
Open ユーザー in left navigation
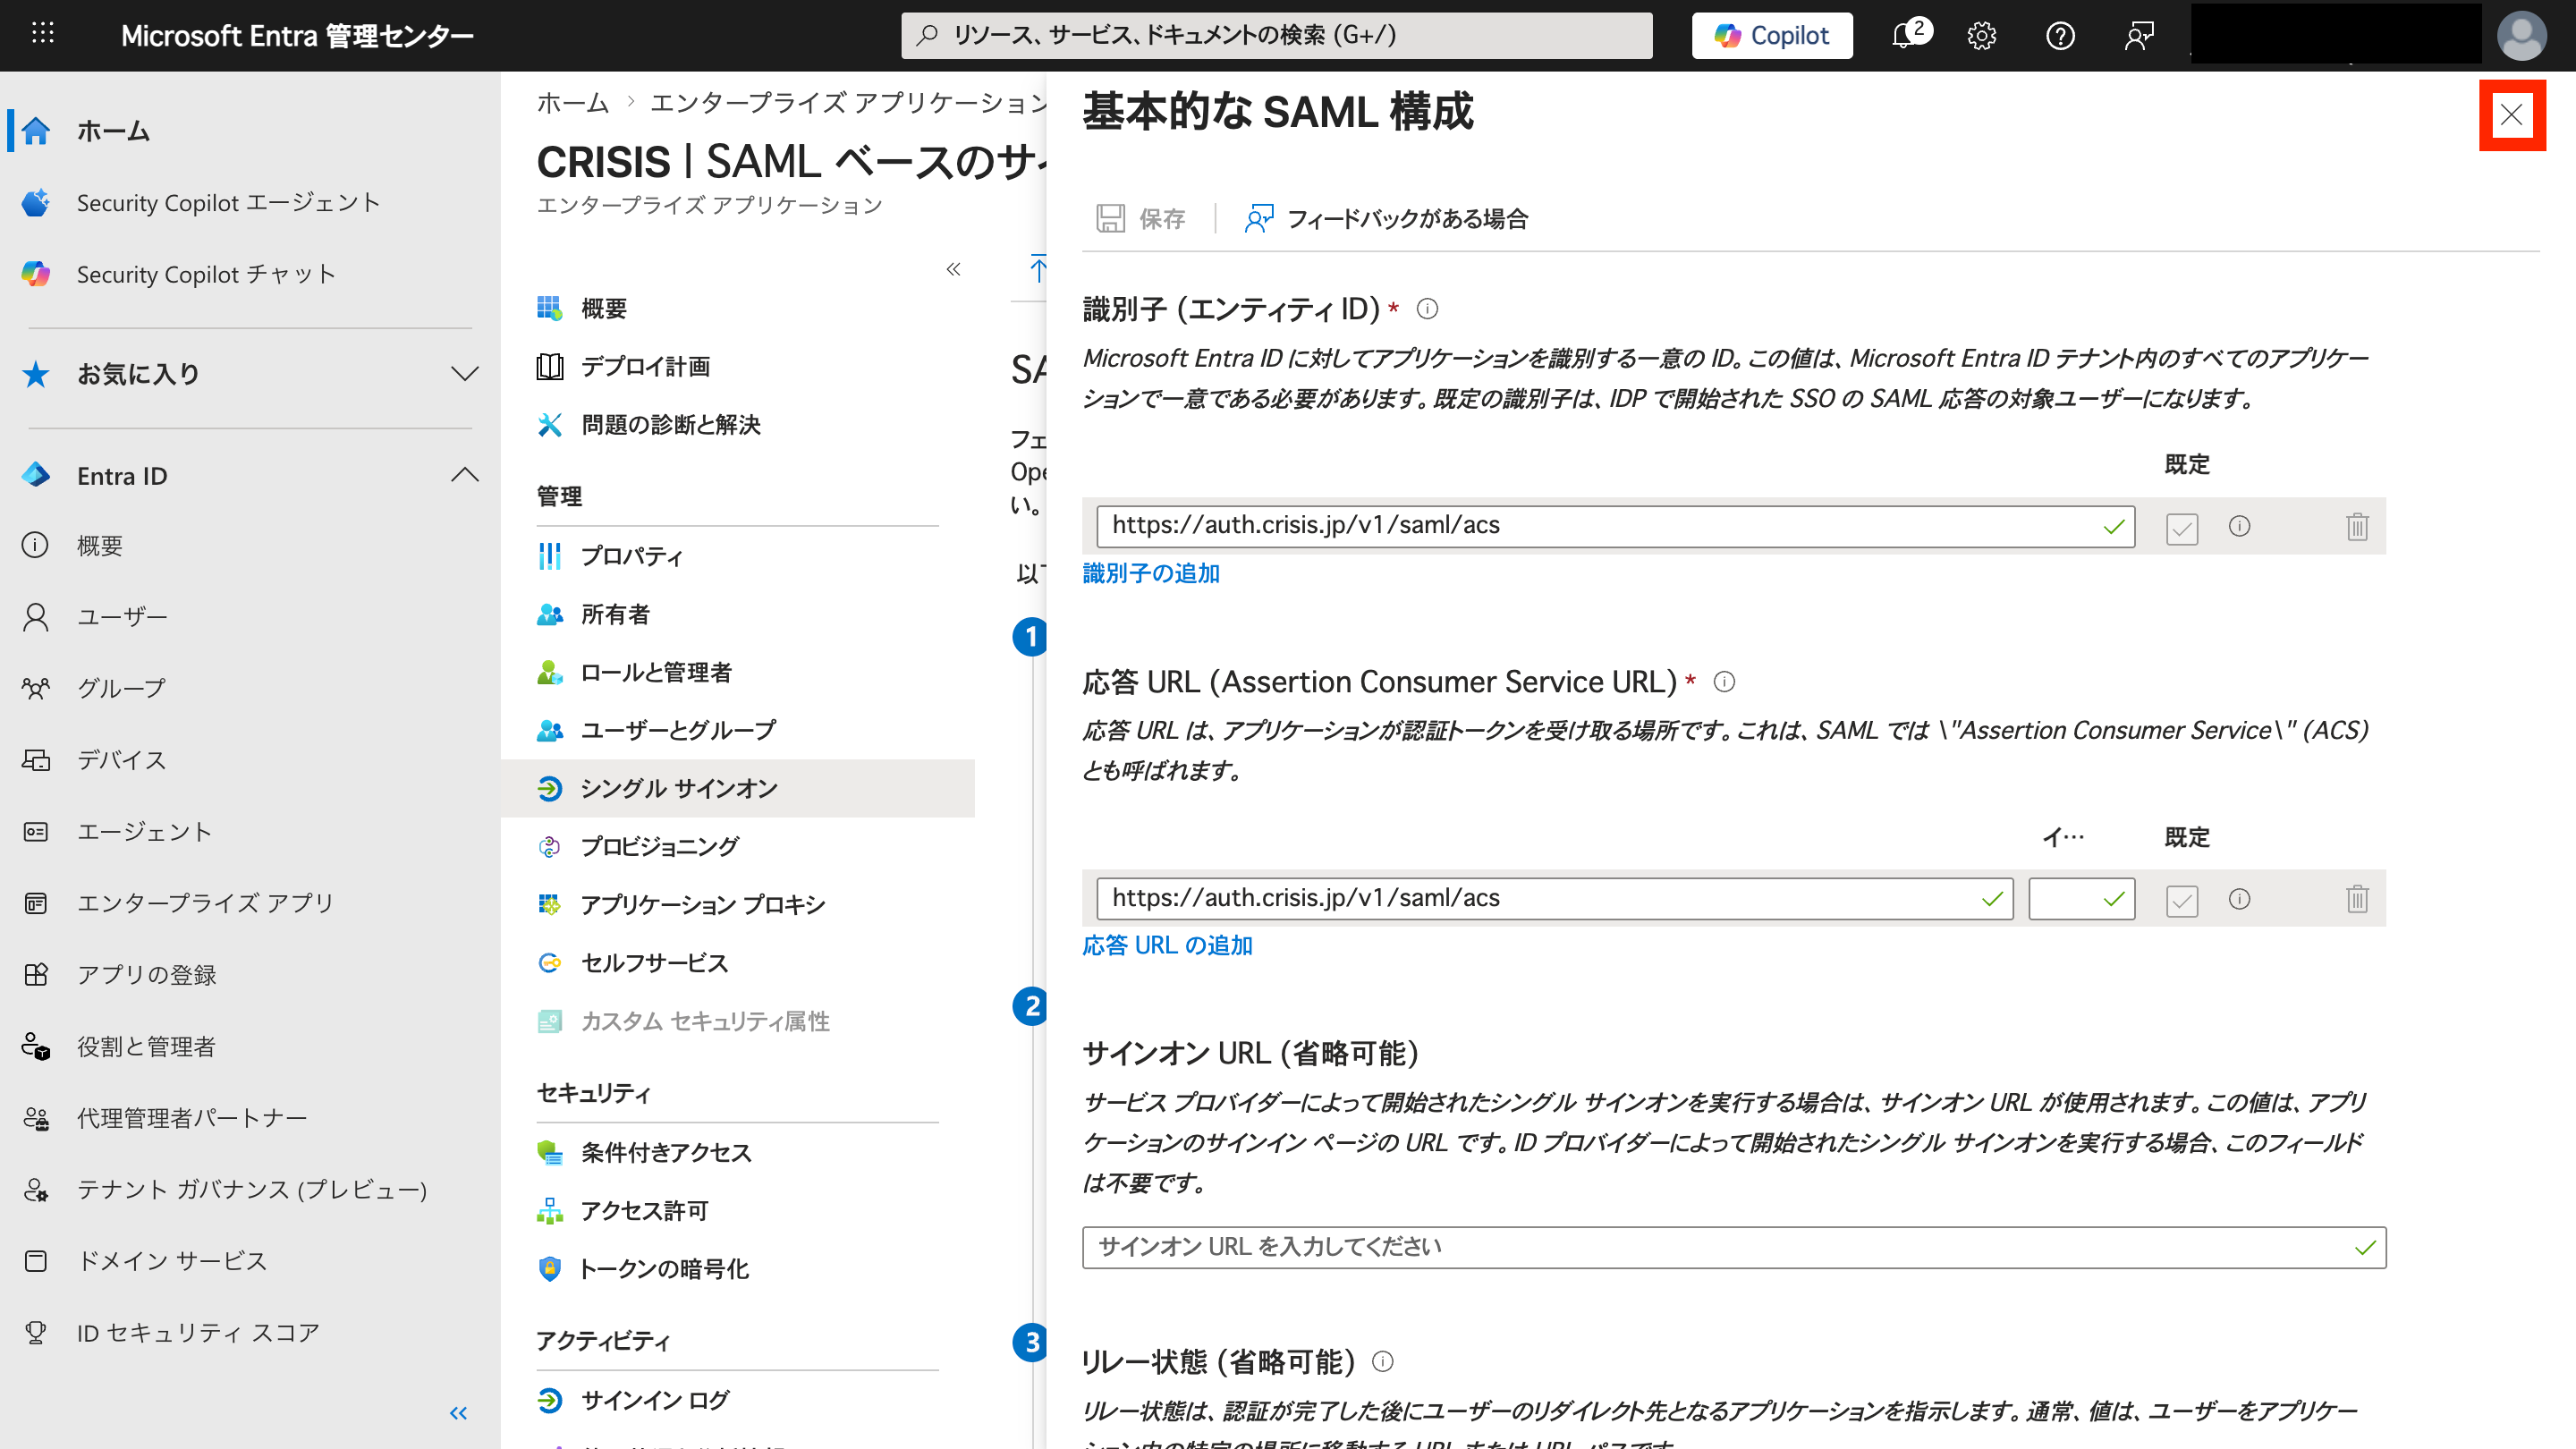250,617
